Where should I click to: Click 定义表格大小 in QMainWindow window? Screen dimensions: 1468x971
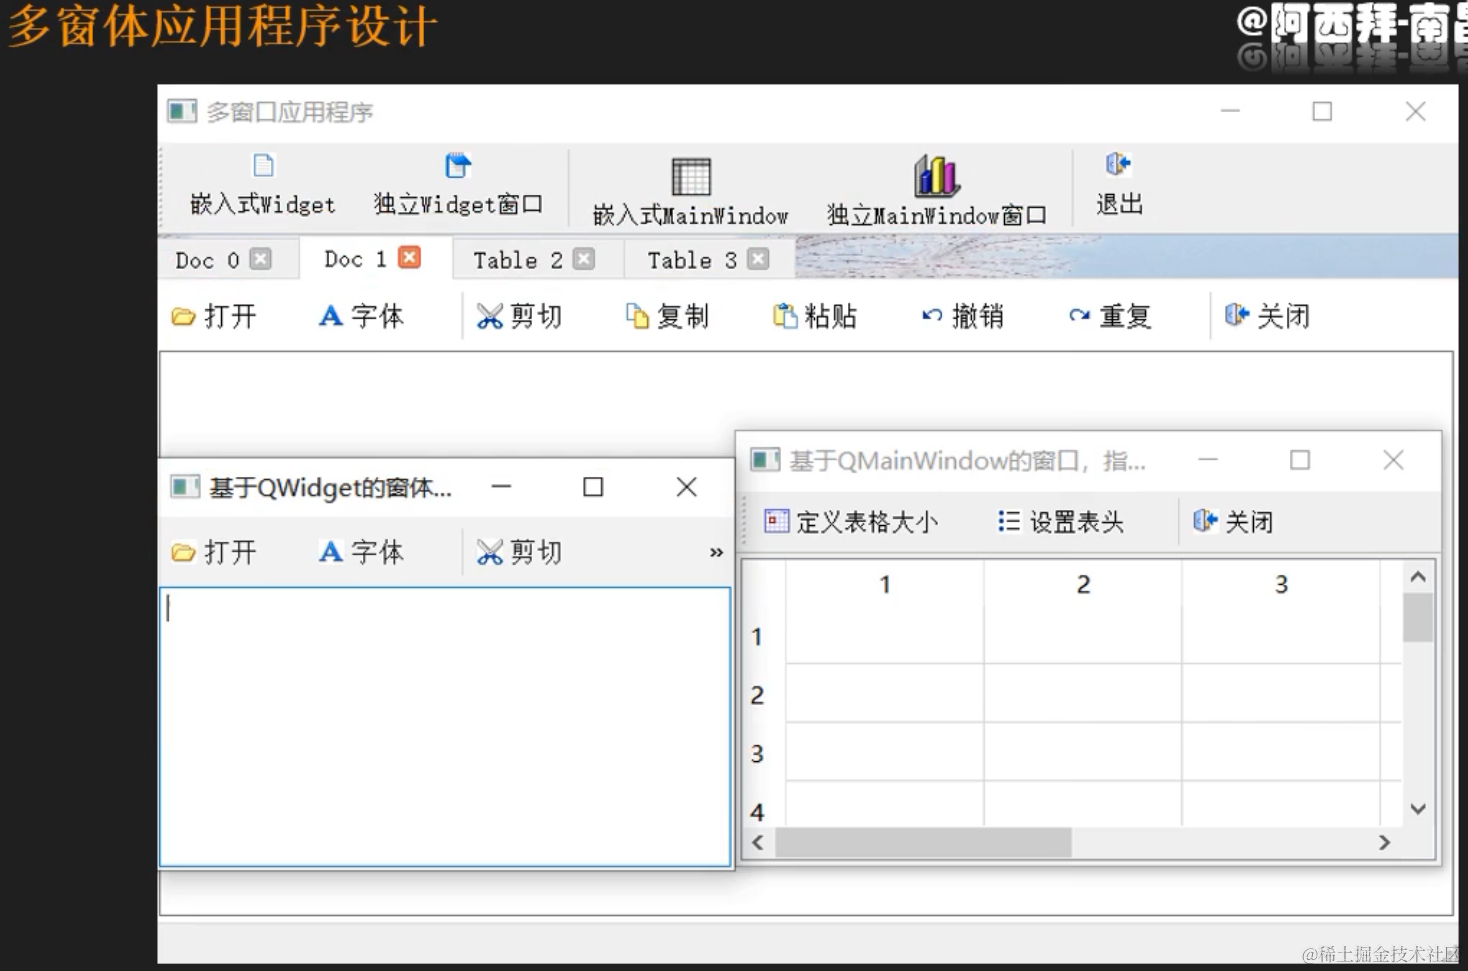(851, 521)
